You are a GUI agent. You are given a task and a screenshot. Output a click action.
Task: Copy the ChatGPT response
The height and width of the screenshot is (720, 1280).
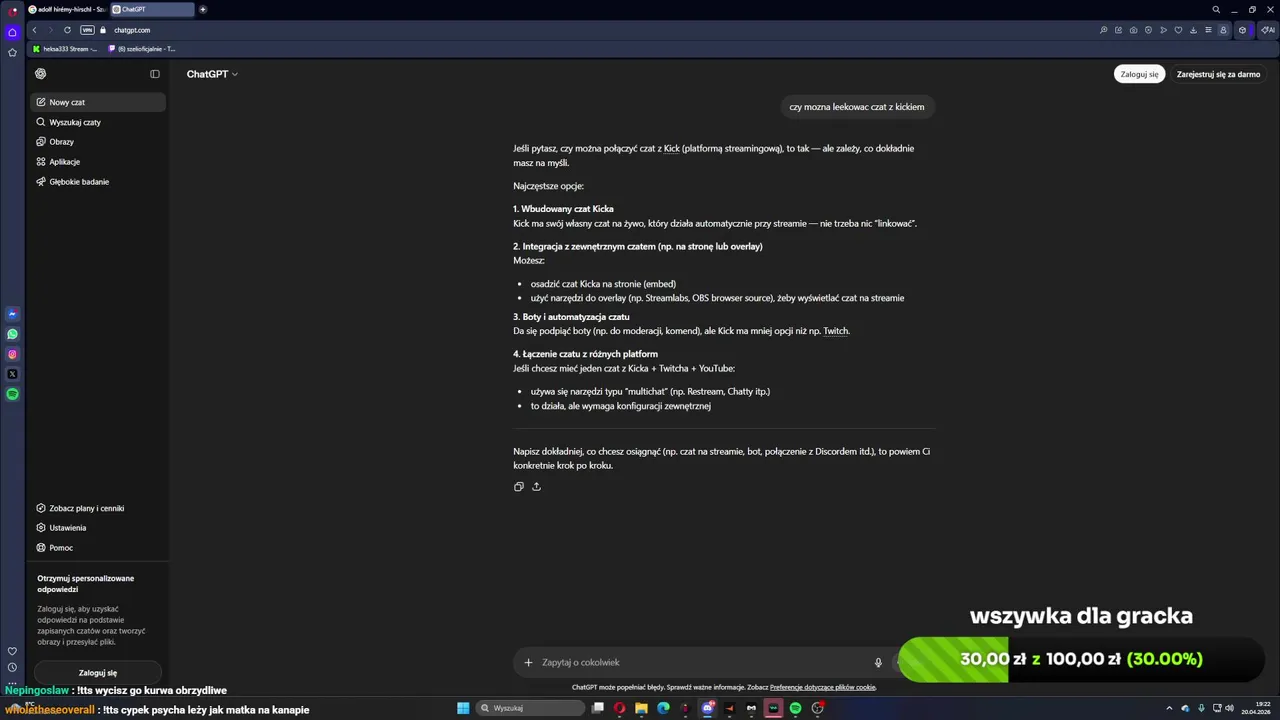[x=518, y=487]
